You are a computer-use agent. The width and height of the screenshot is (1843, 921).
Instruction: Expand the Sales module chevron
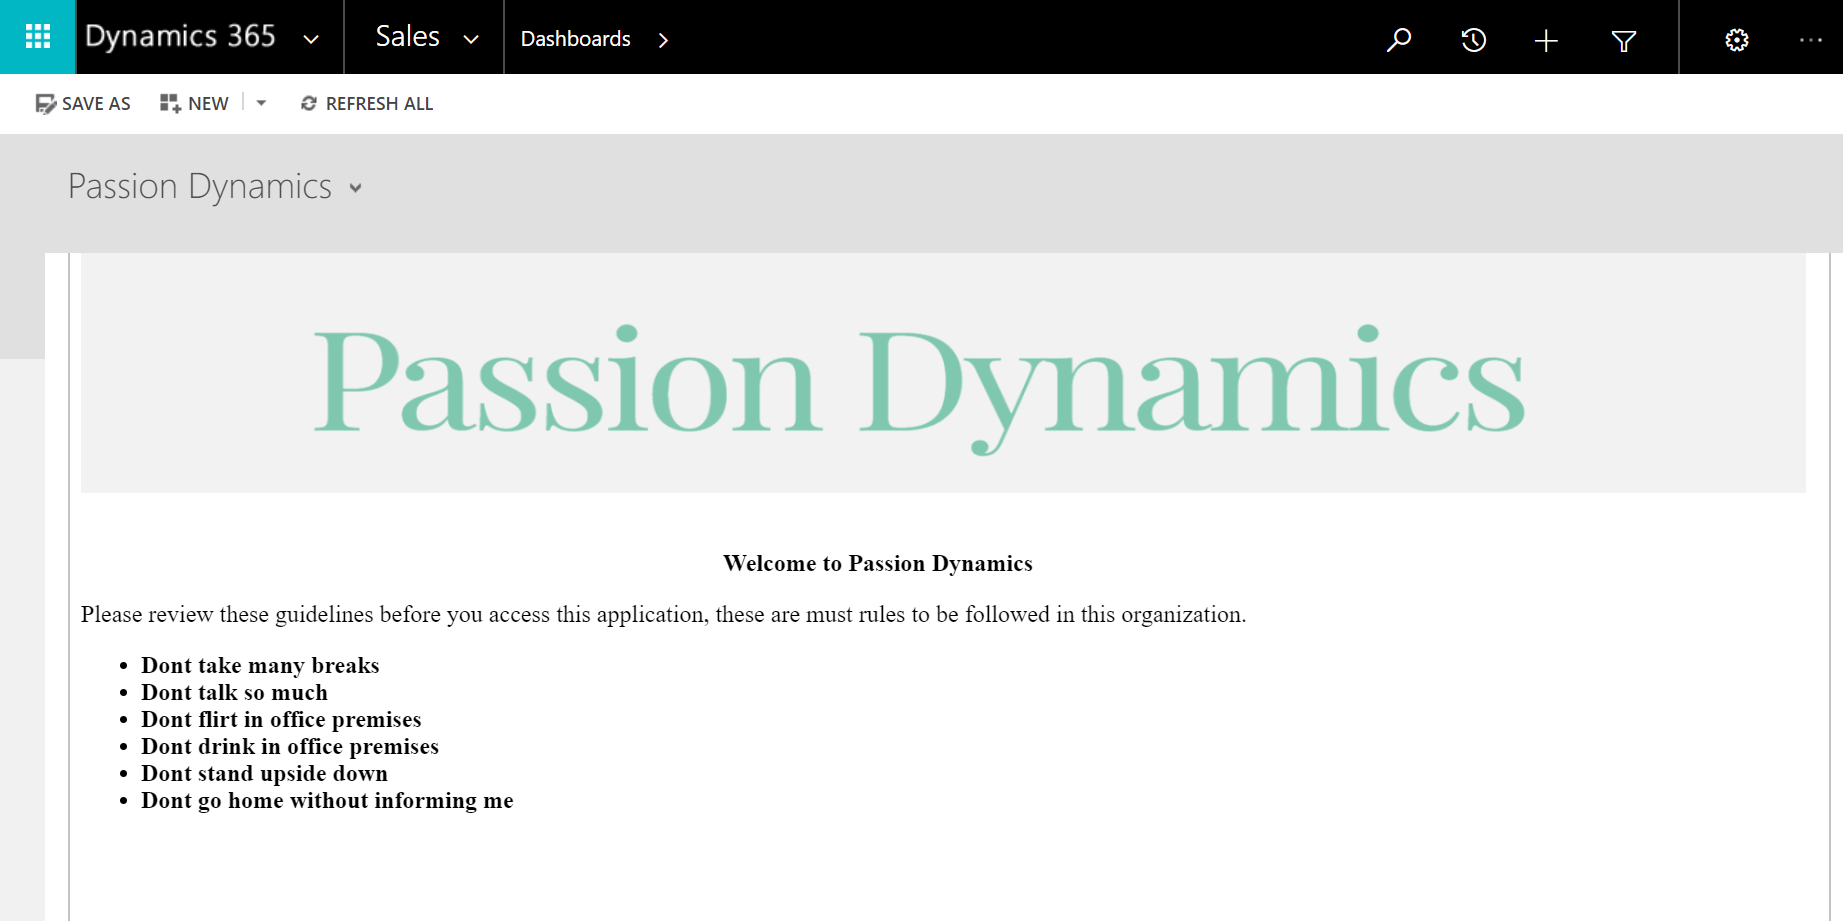(x=471, y=39)
